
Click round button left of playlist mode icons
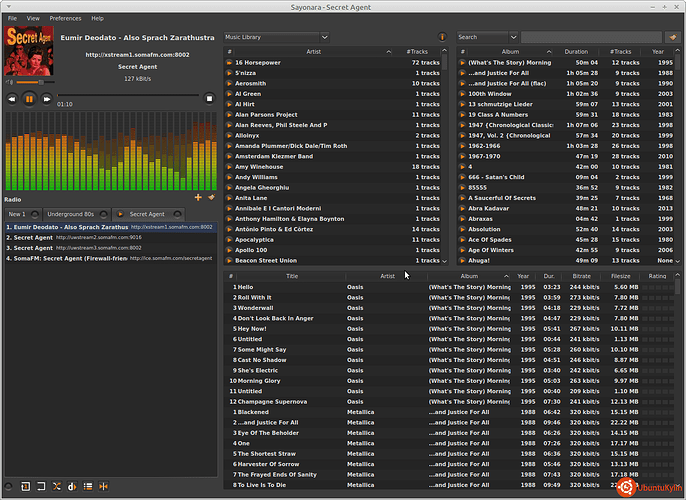[8, 486]
